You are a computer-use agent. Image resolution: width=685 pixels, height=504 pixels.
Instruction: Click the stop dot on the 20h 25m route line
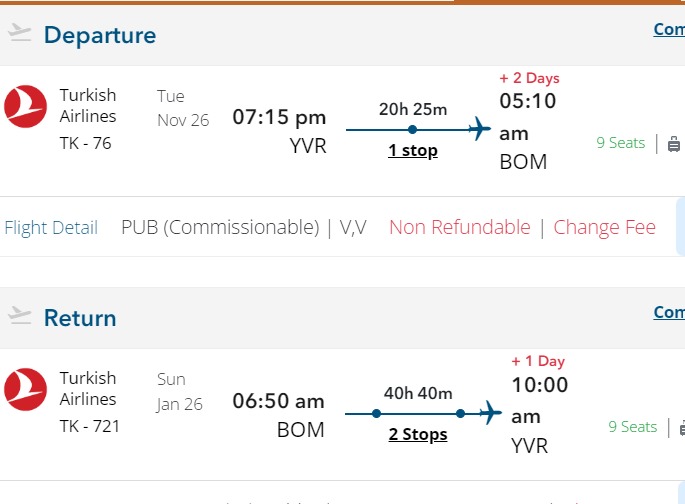(x=412, y=129)
